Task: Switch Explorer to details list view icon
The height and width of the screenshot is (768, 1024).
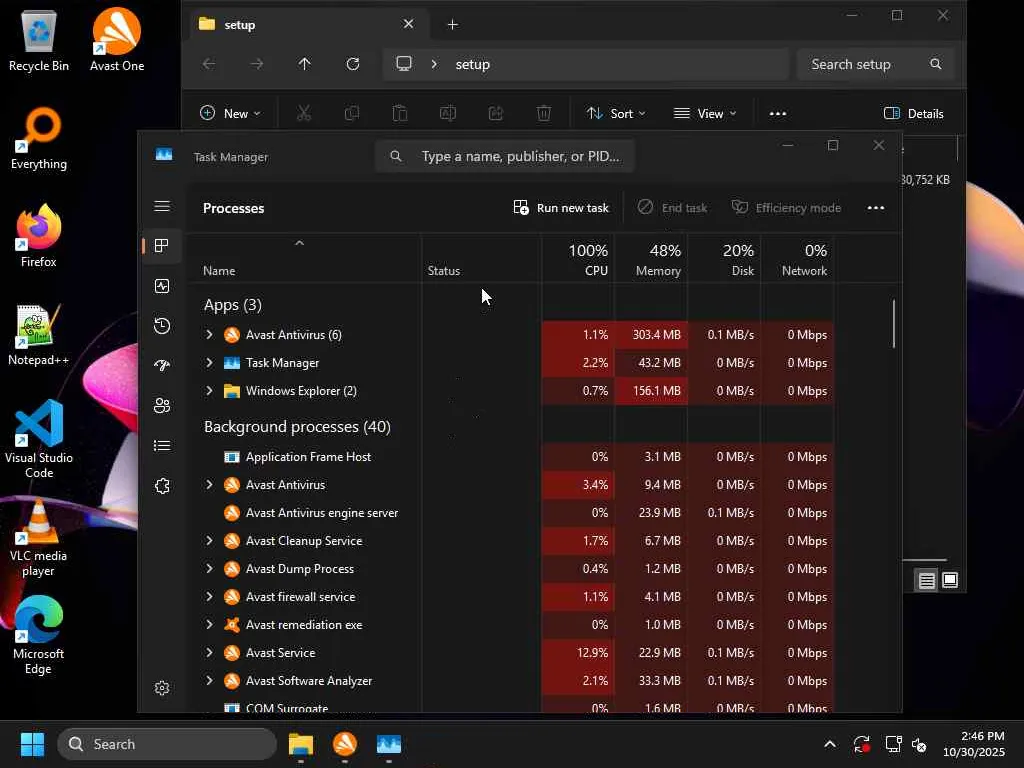Action: [x=926, y=580]
